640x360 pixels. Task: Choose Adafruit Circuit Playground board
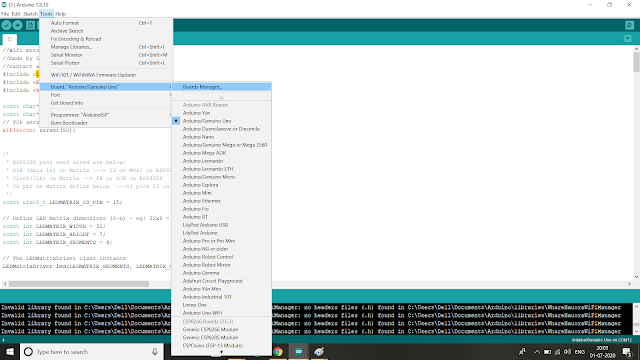(x=222, y=281)
